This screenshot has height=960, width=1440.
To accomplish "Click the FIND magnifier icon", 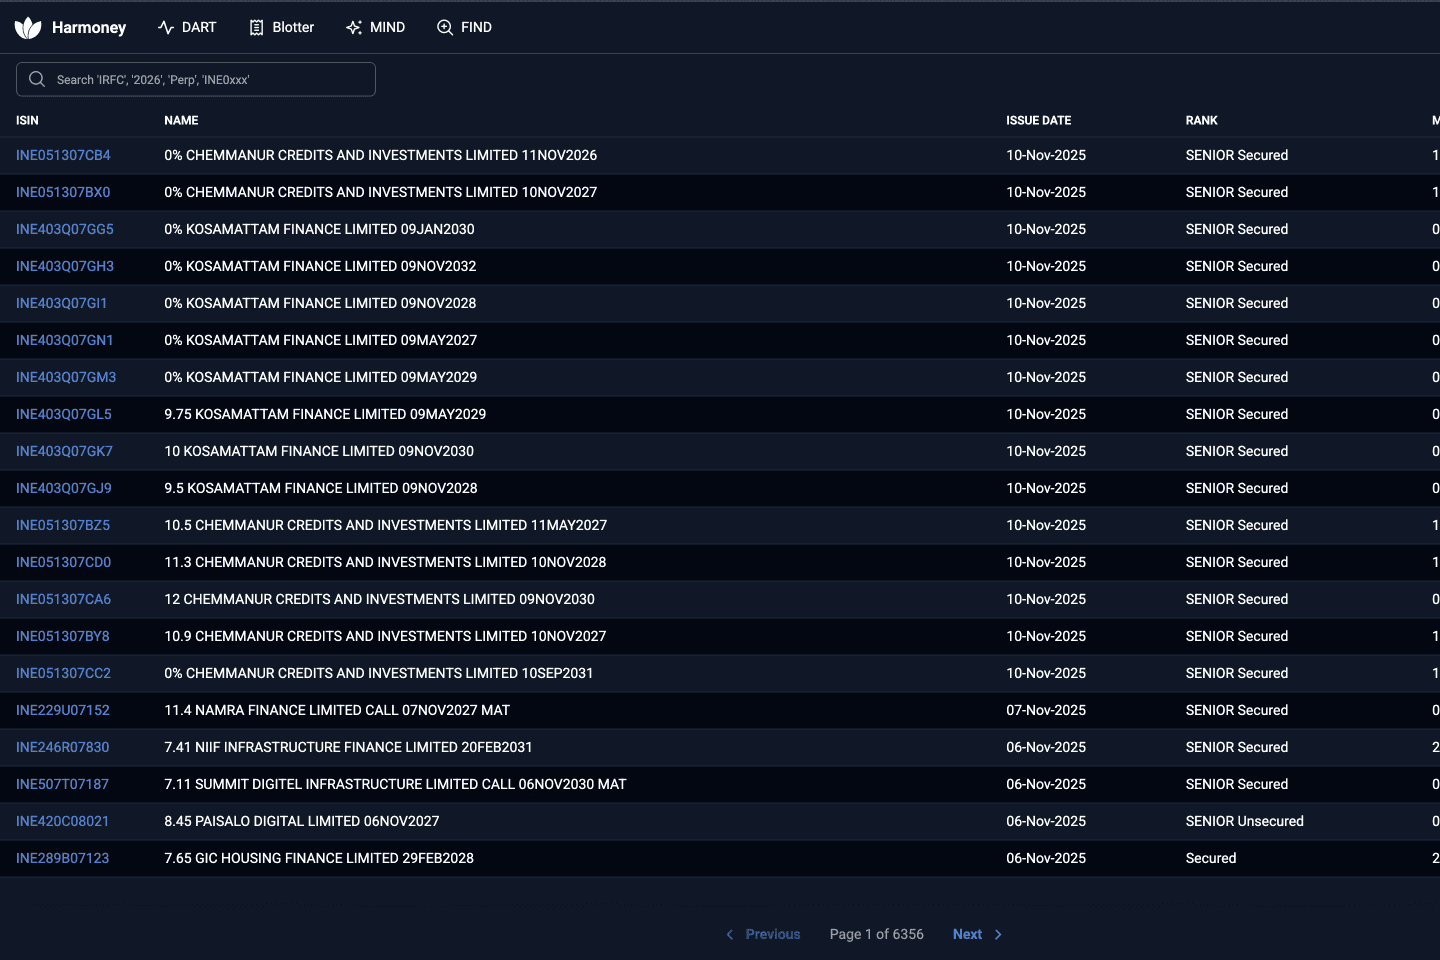I will 445,28.
